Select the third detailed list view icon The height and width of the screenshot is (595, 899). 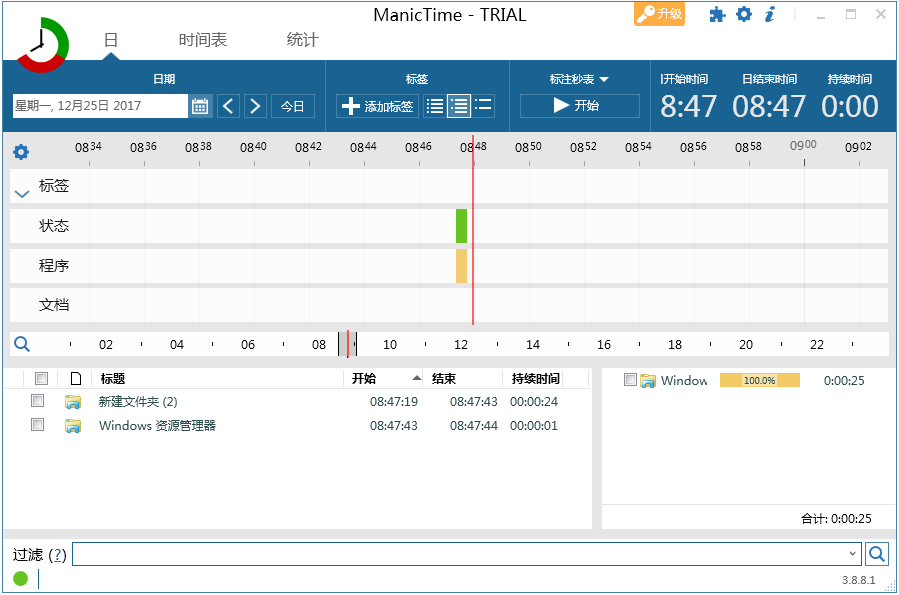(483, 106)
